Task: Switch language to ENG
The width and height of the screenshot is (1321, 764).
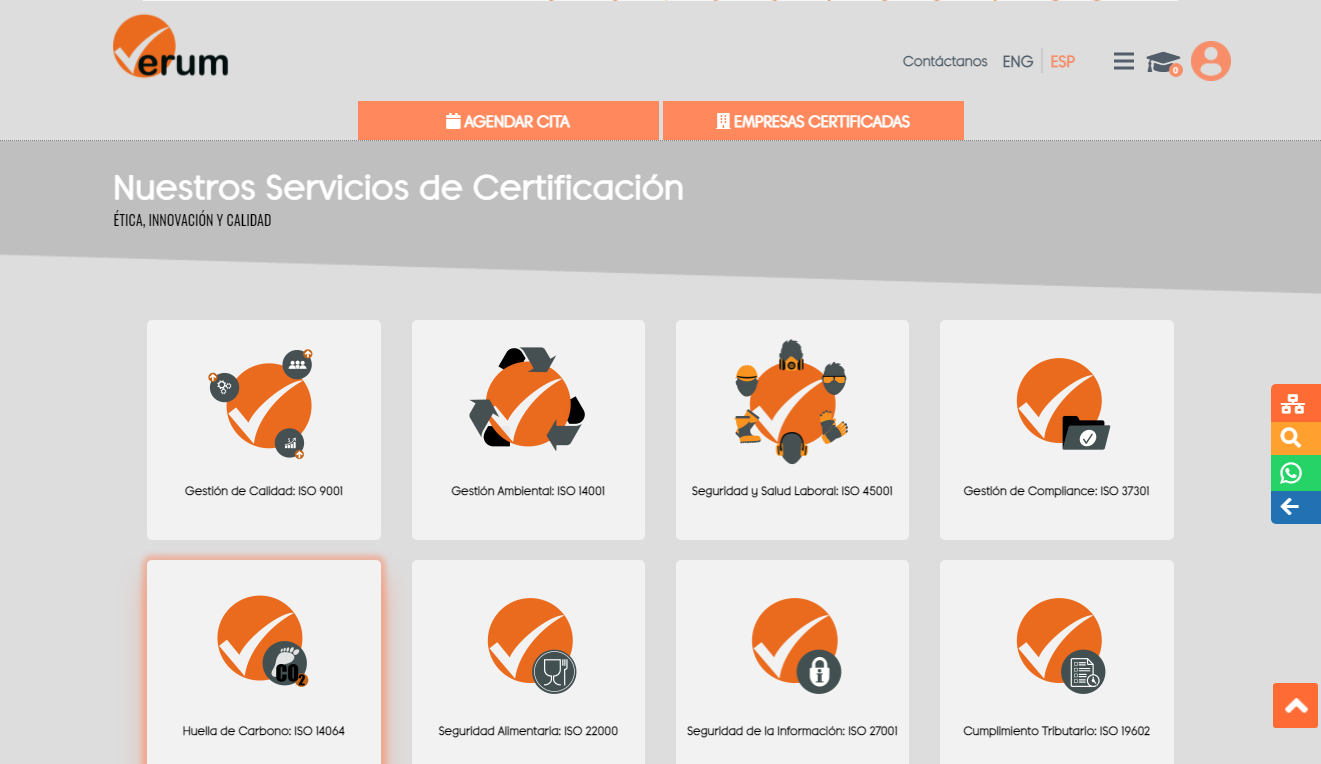Action: (x=1017, y=62)
